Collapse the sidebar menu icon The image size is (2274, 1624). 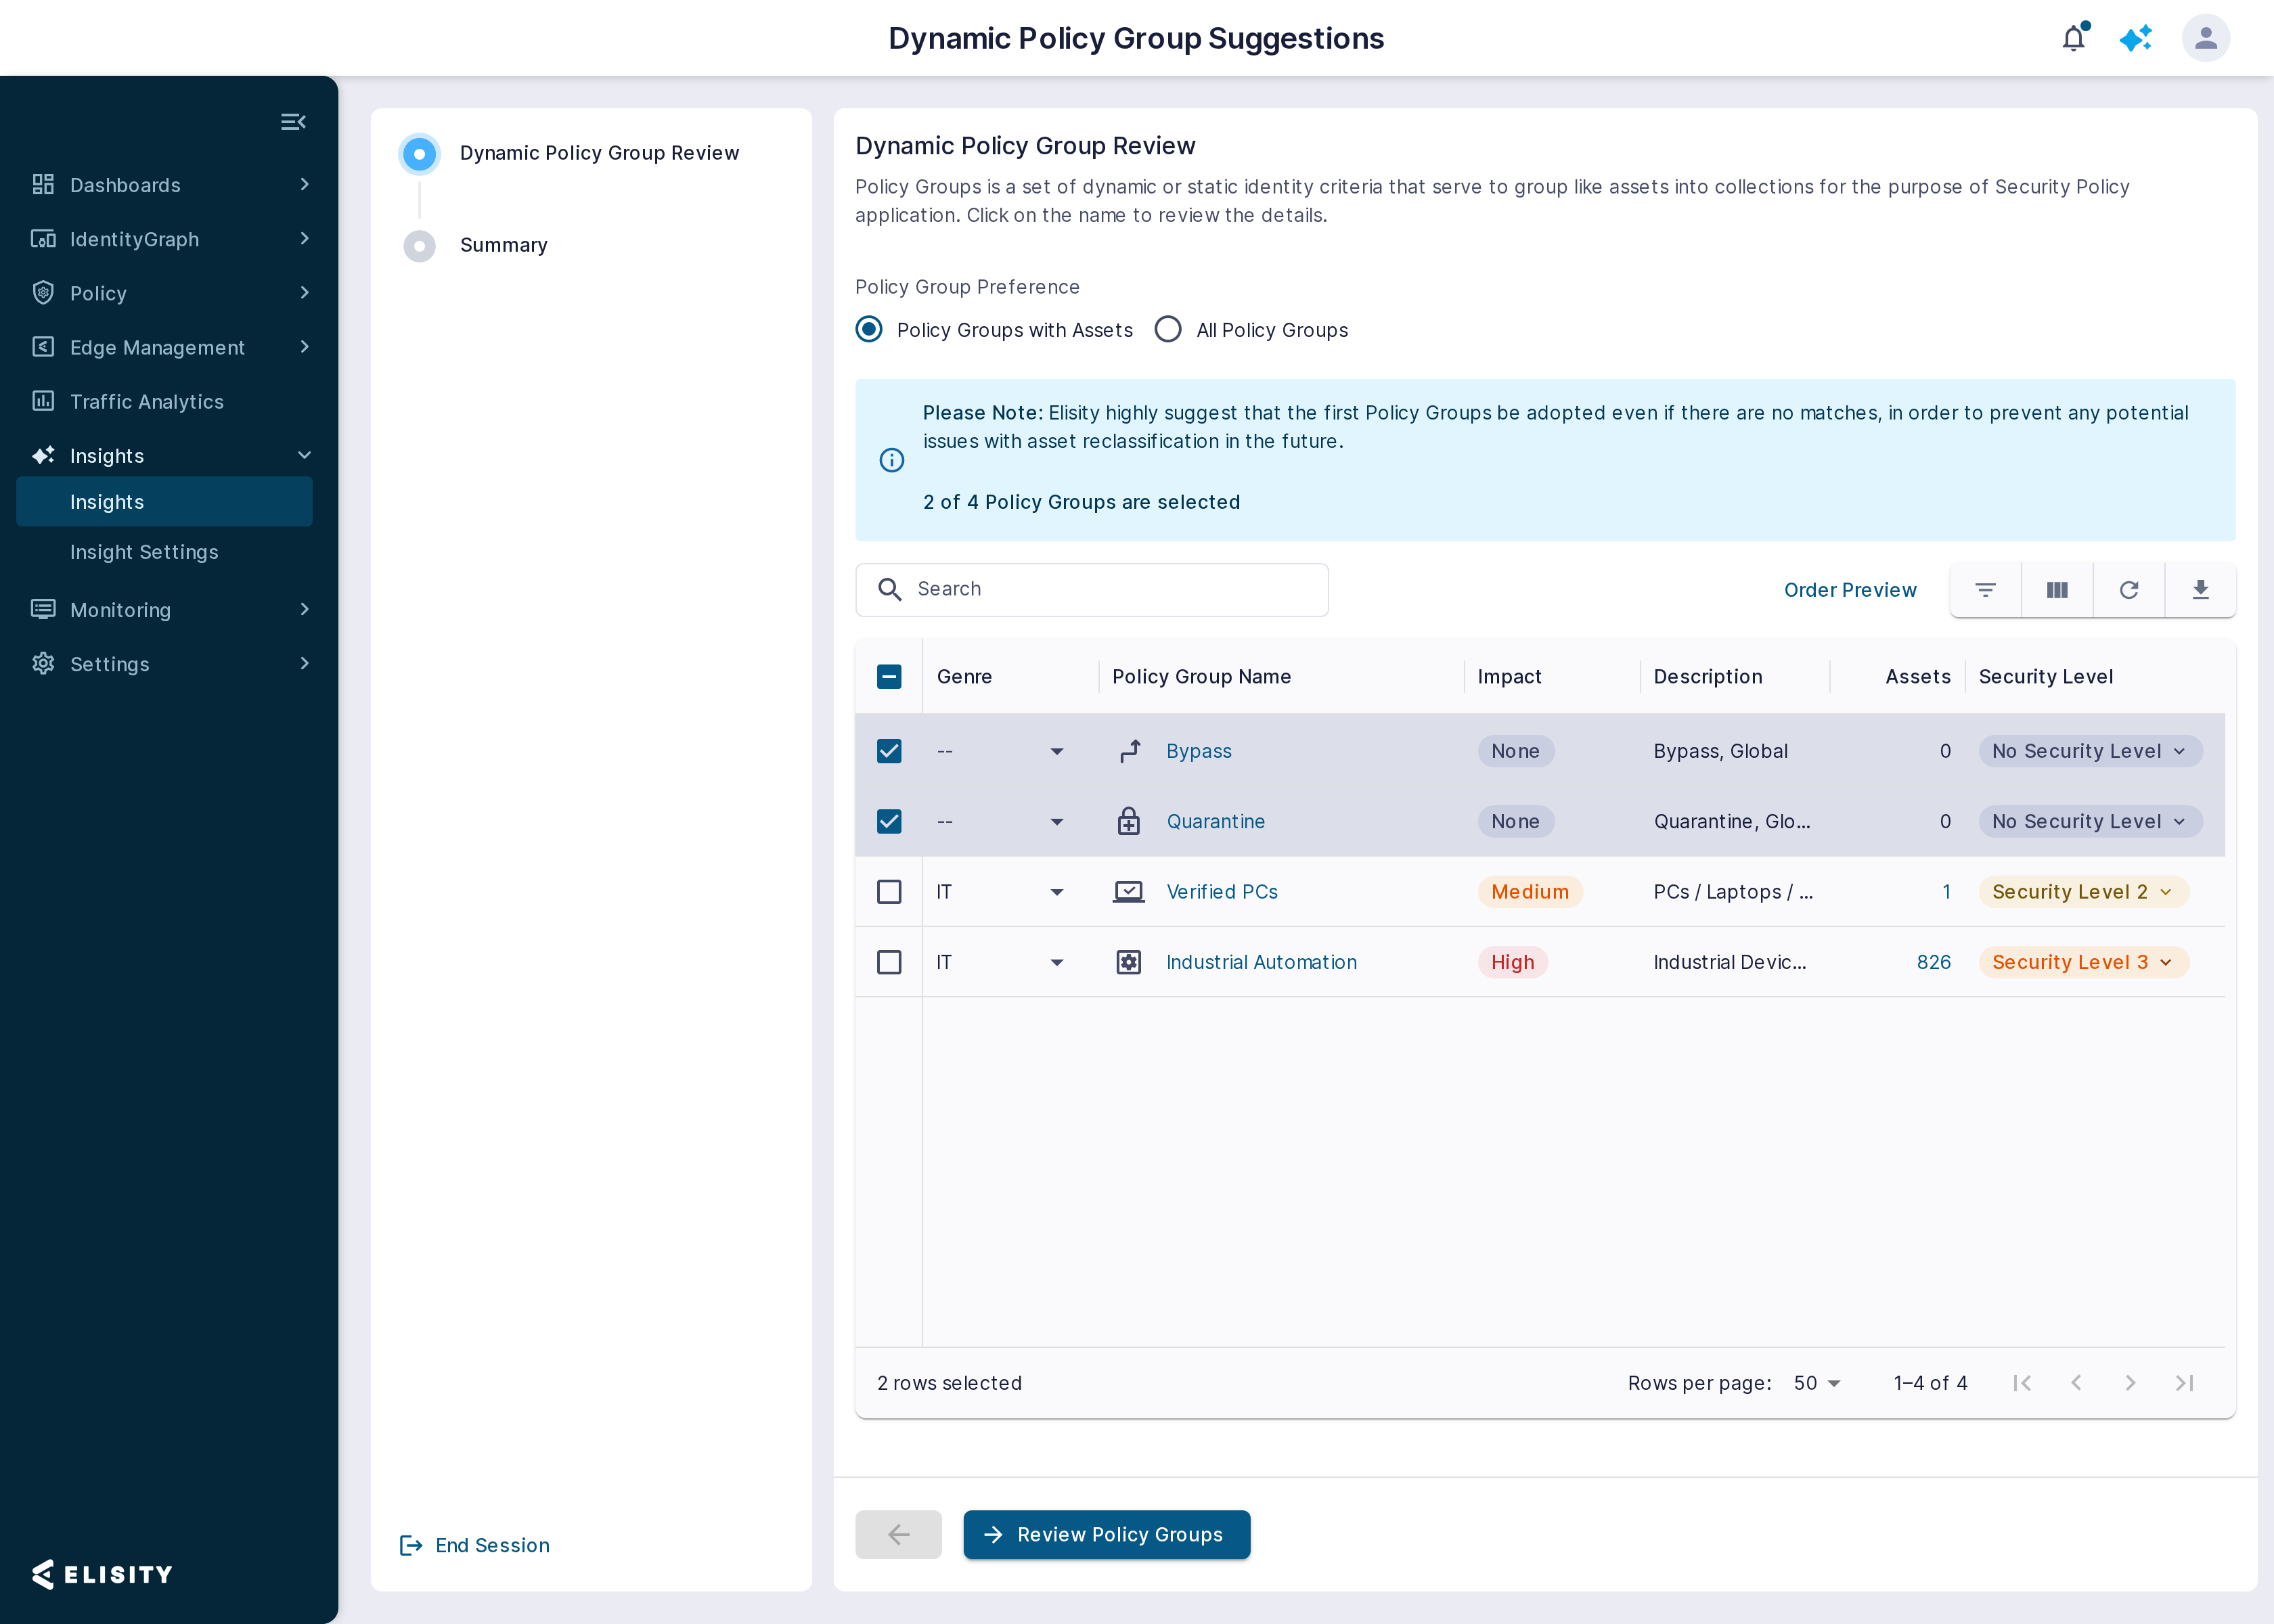click(x=293, y=122)
